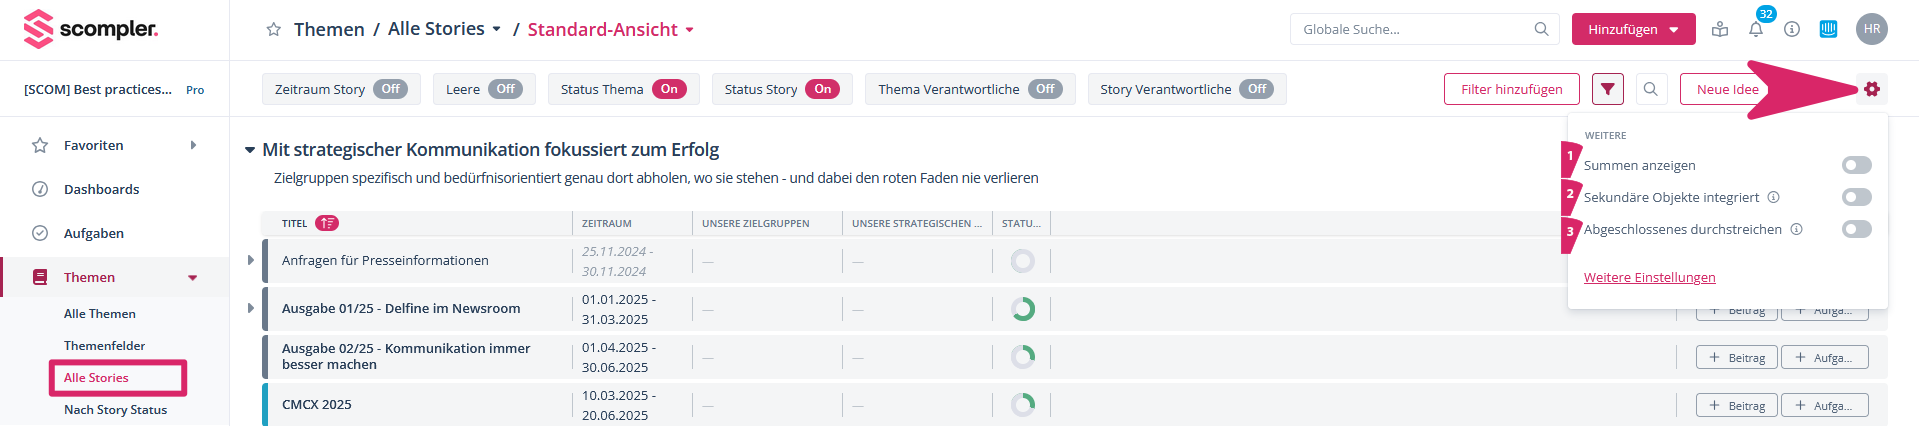Viewport: 1919px width, 426px height.
Task: Click the Filter hinzufügen button
Action: 1511,89
